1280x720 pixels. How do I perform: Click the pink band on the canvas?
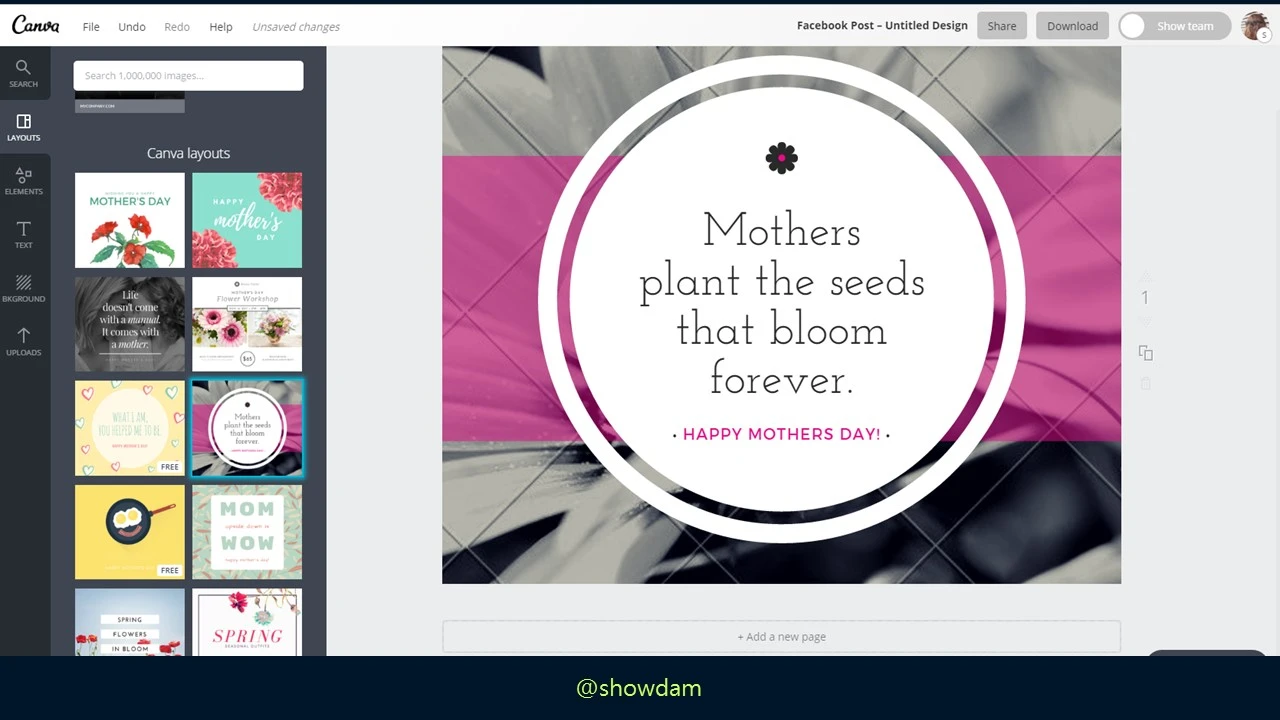click(490, 298)
